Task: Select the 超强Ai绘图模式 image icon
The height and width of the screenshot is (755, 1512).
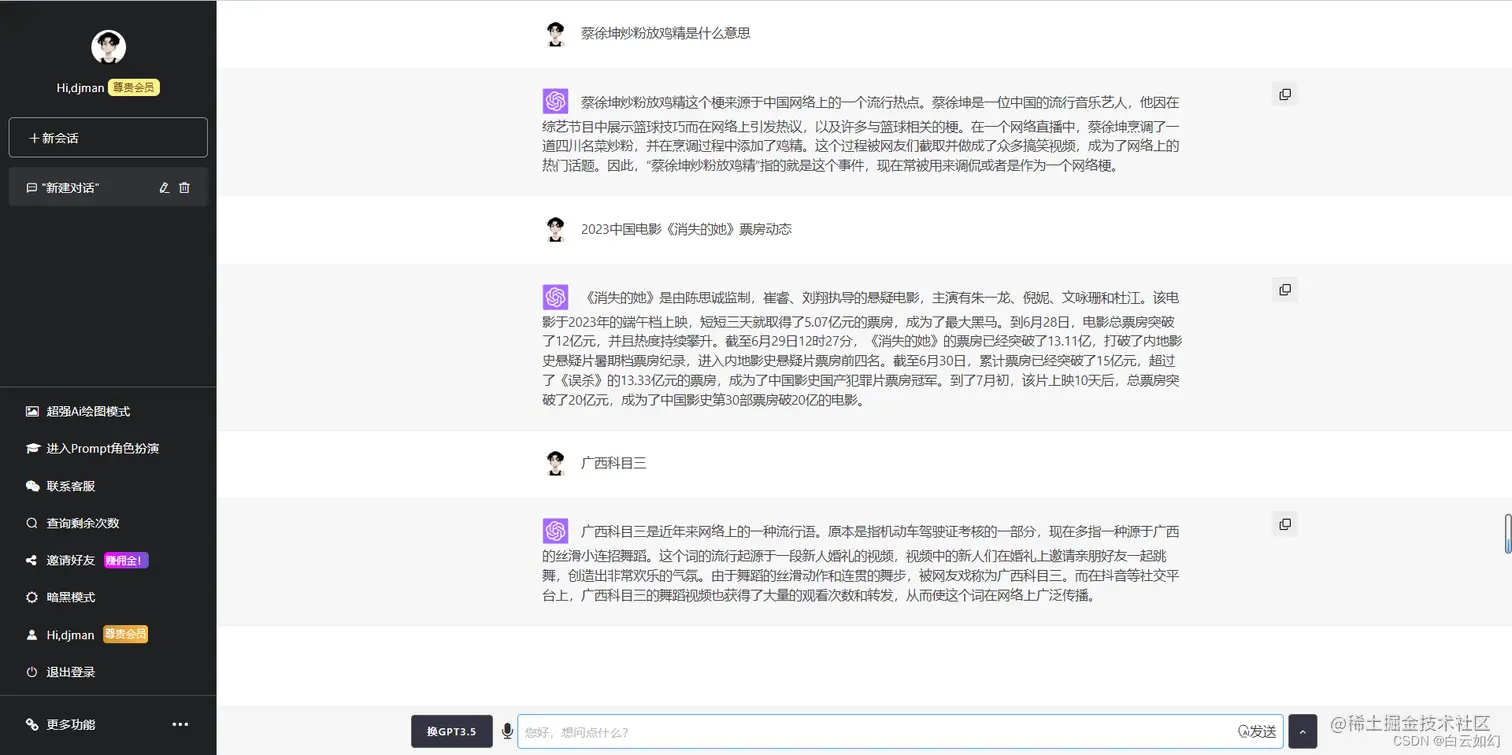Action: (34, 411)
